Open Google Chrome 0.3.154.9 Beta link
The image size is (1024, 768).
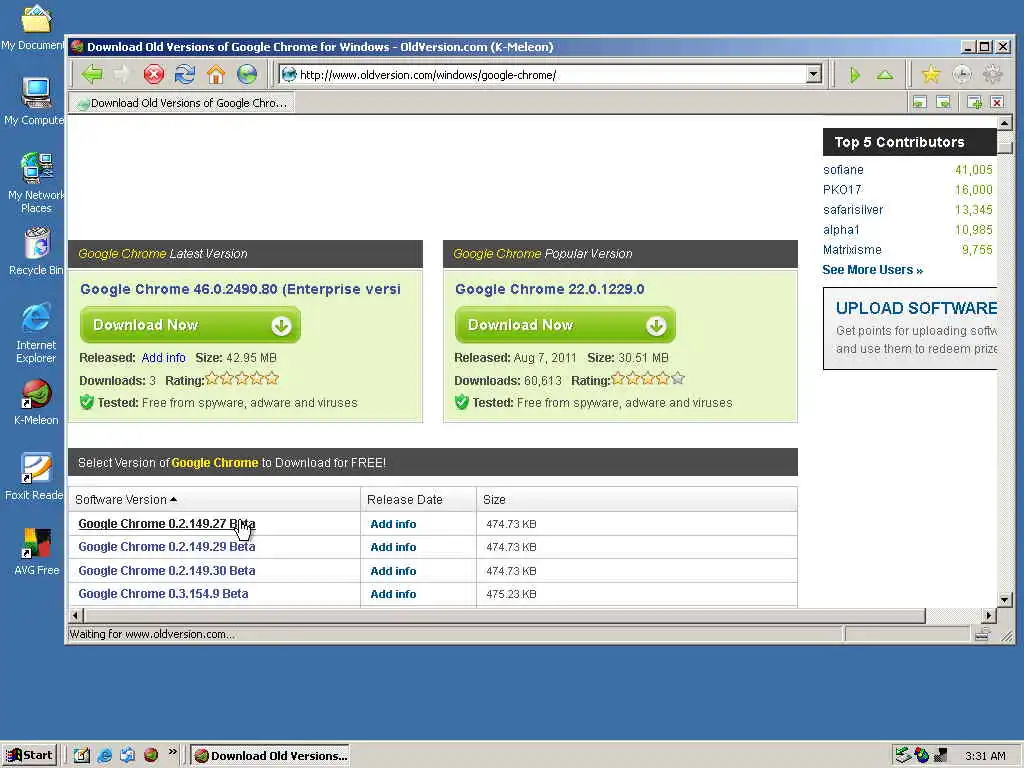coord(163,594)
